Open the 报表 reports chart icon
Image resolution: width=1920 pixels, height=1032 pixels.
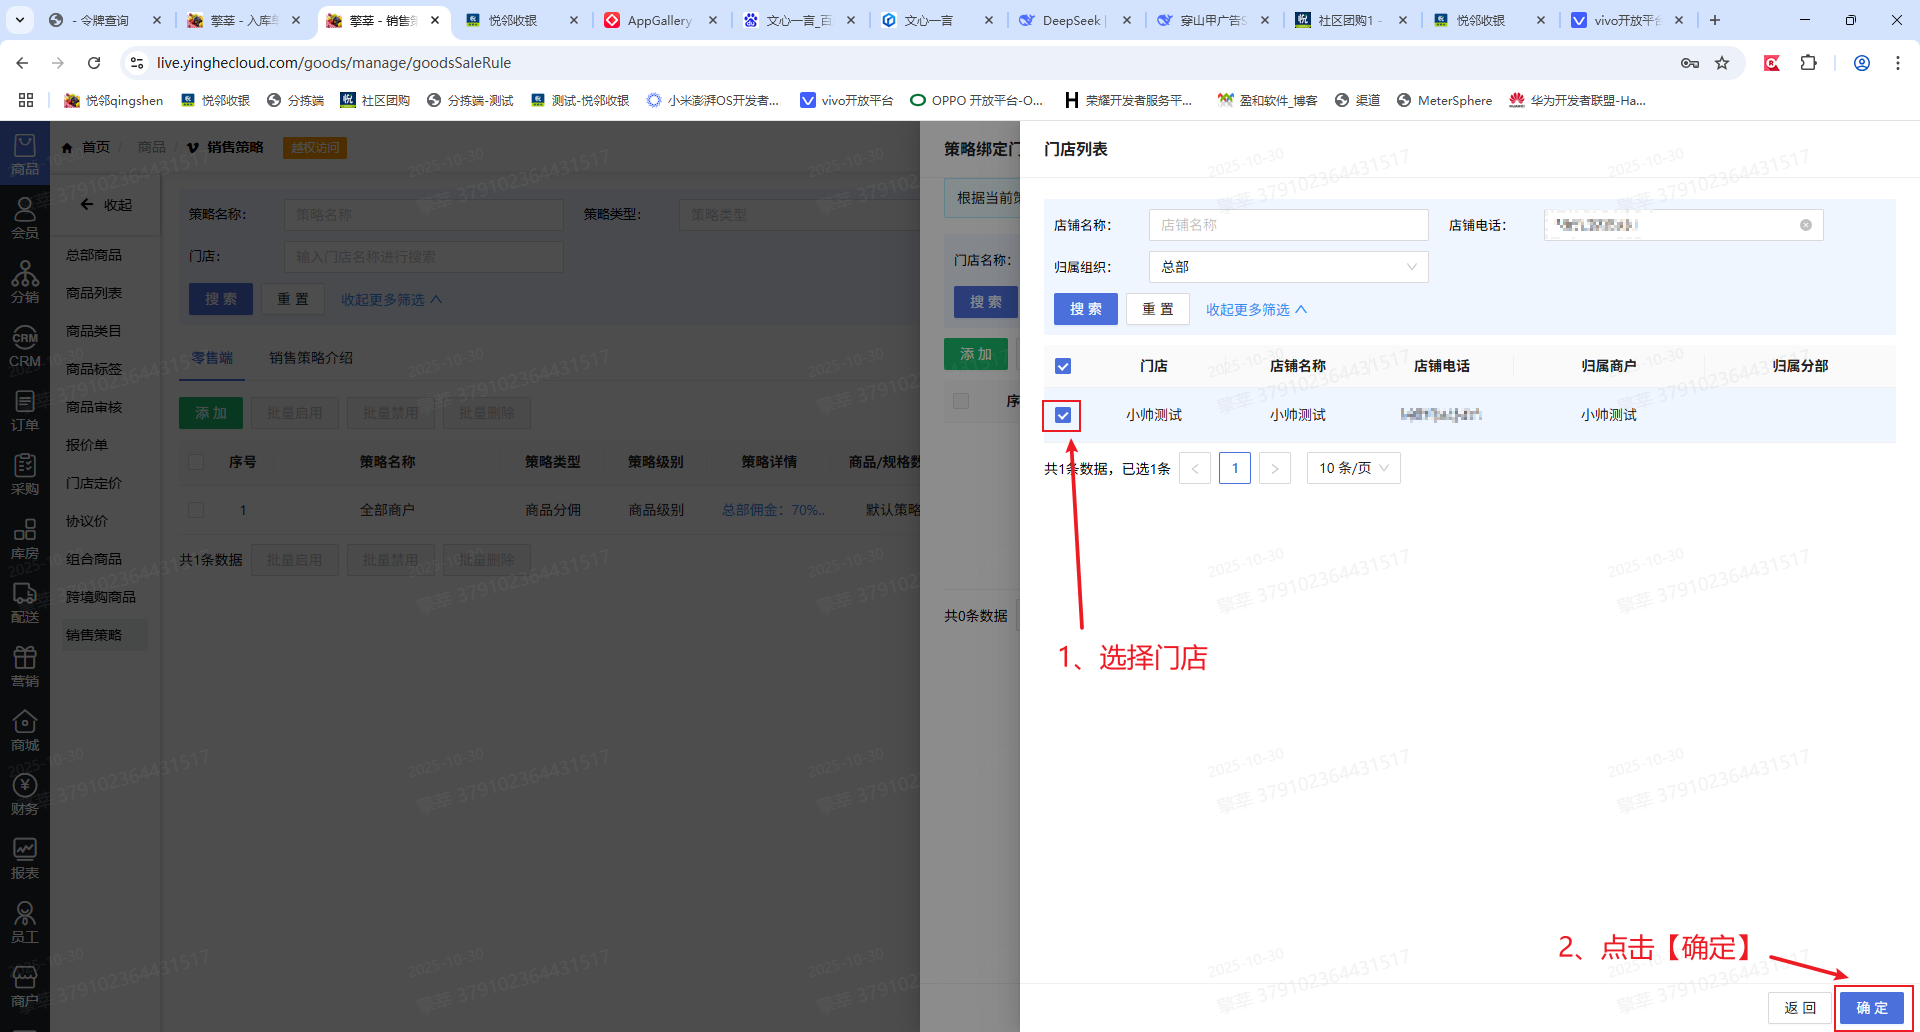point(25,858)
